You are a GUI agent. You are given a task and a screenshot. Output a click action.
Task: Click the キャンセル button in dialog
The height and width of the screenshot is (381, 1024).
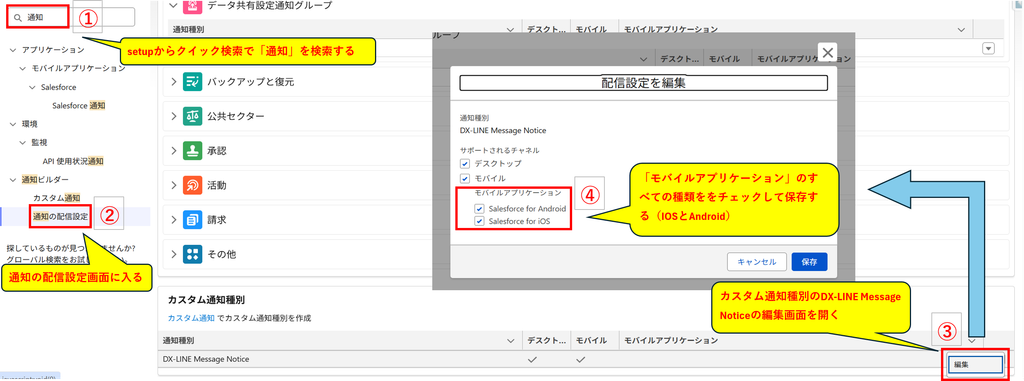click(756, 262)
